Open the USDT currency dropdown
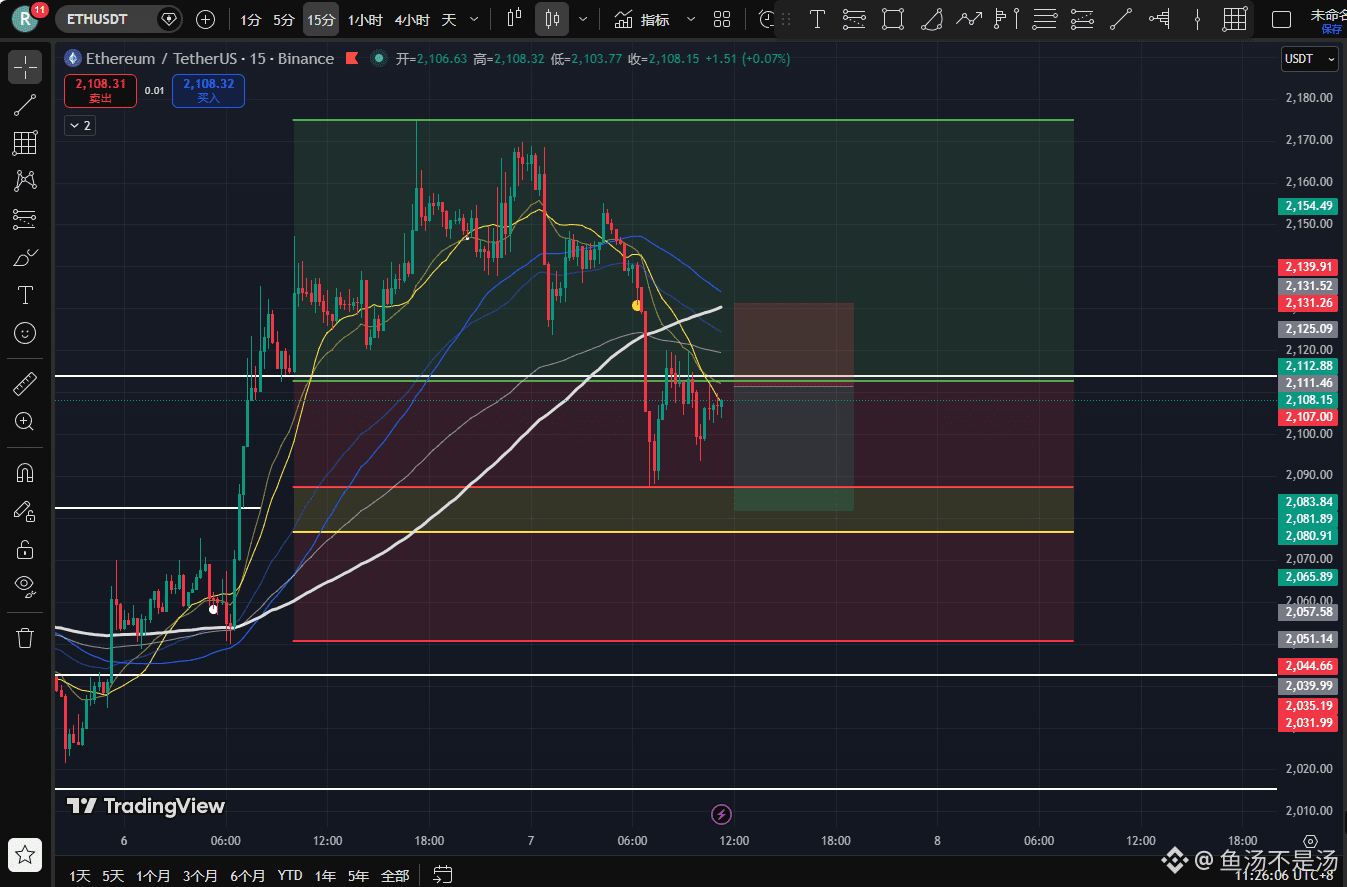Viewport: 1347px width, 887px height. pyautogui.click(x=1310, y=59)
